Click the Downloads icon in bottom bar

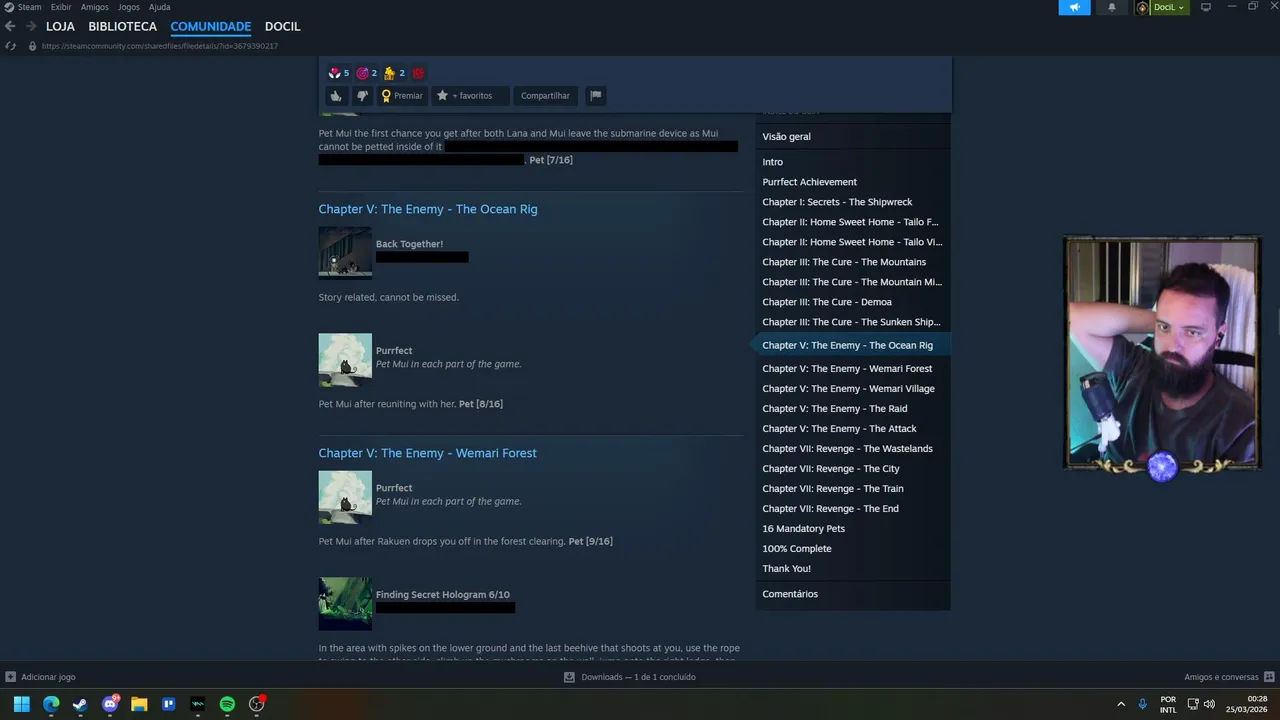(x=569, y=677)
